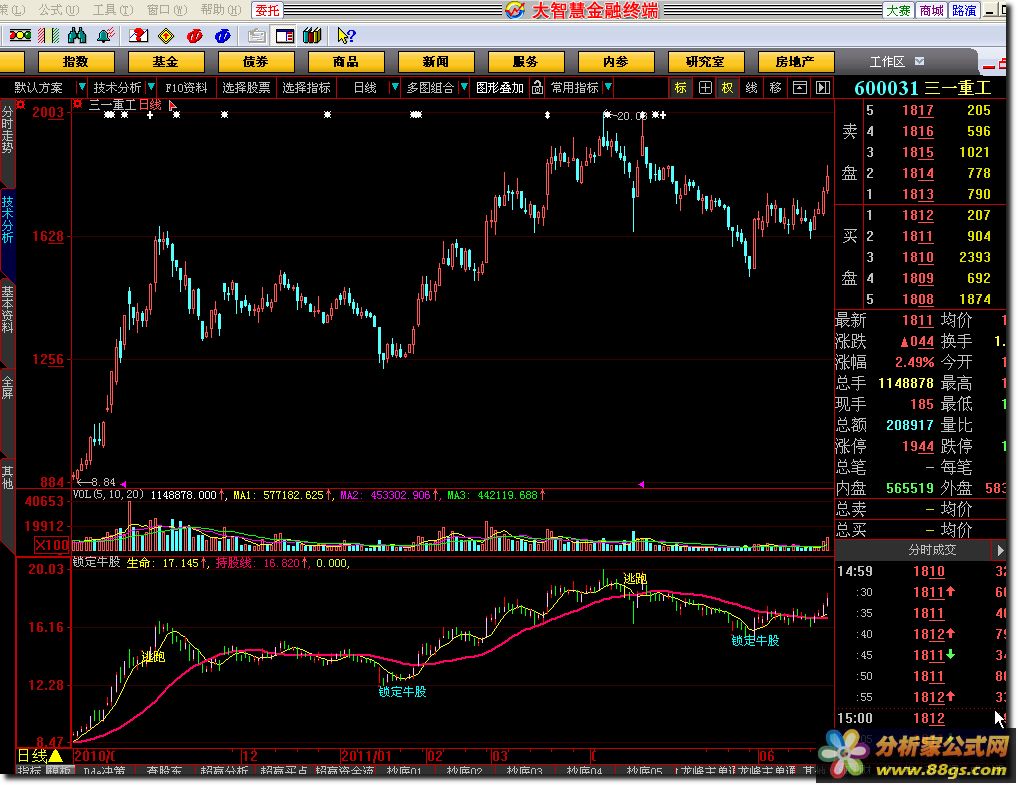Viewport: 1018px width, 785px height.
Task: Open the 新闻 category tab
Action: click(x=436, y=62)
